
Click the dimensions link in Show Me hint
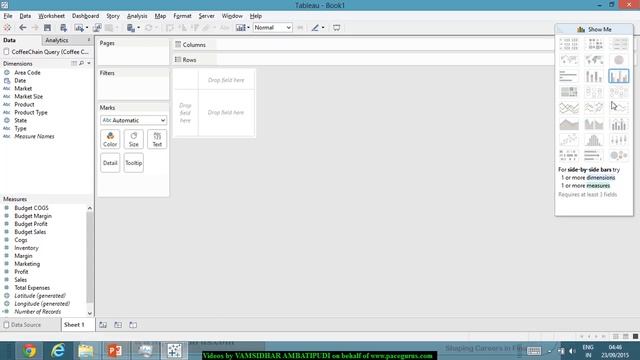coord(600,178)
